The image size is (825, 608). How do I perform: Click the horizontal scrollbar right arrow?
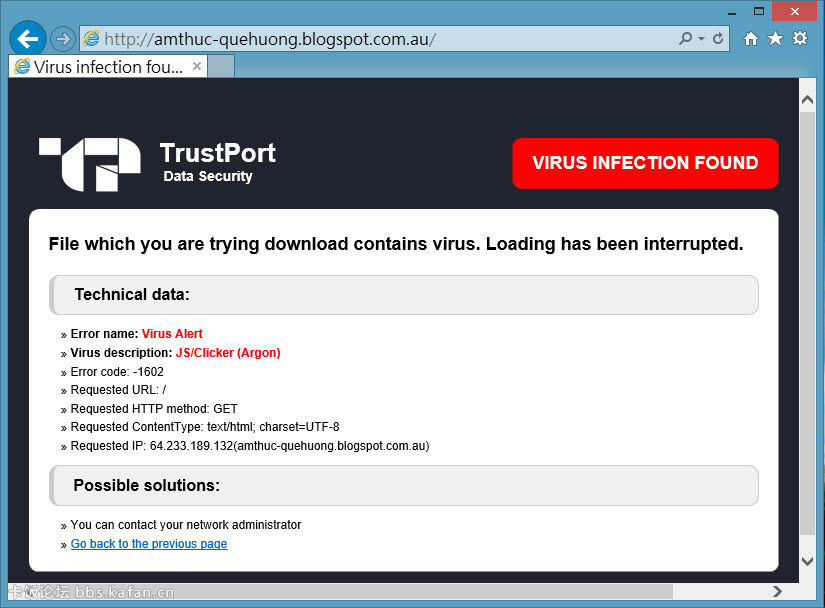[x=777, y=592]
